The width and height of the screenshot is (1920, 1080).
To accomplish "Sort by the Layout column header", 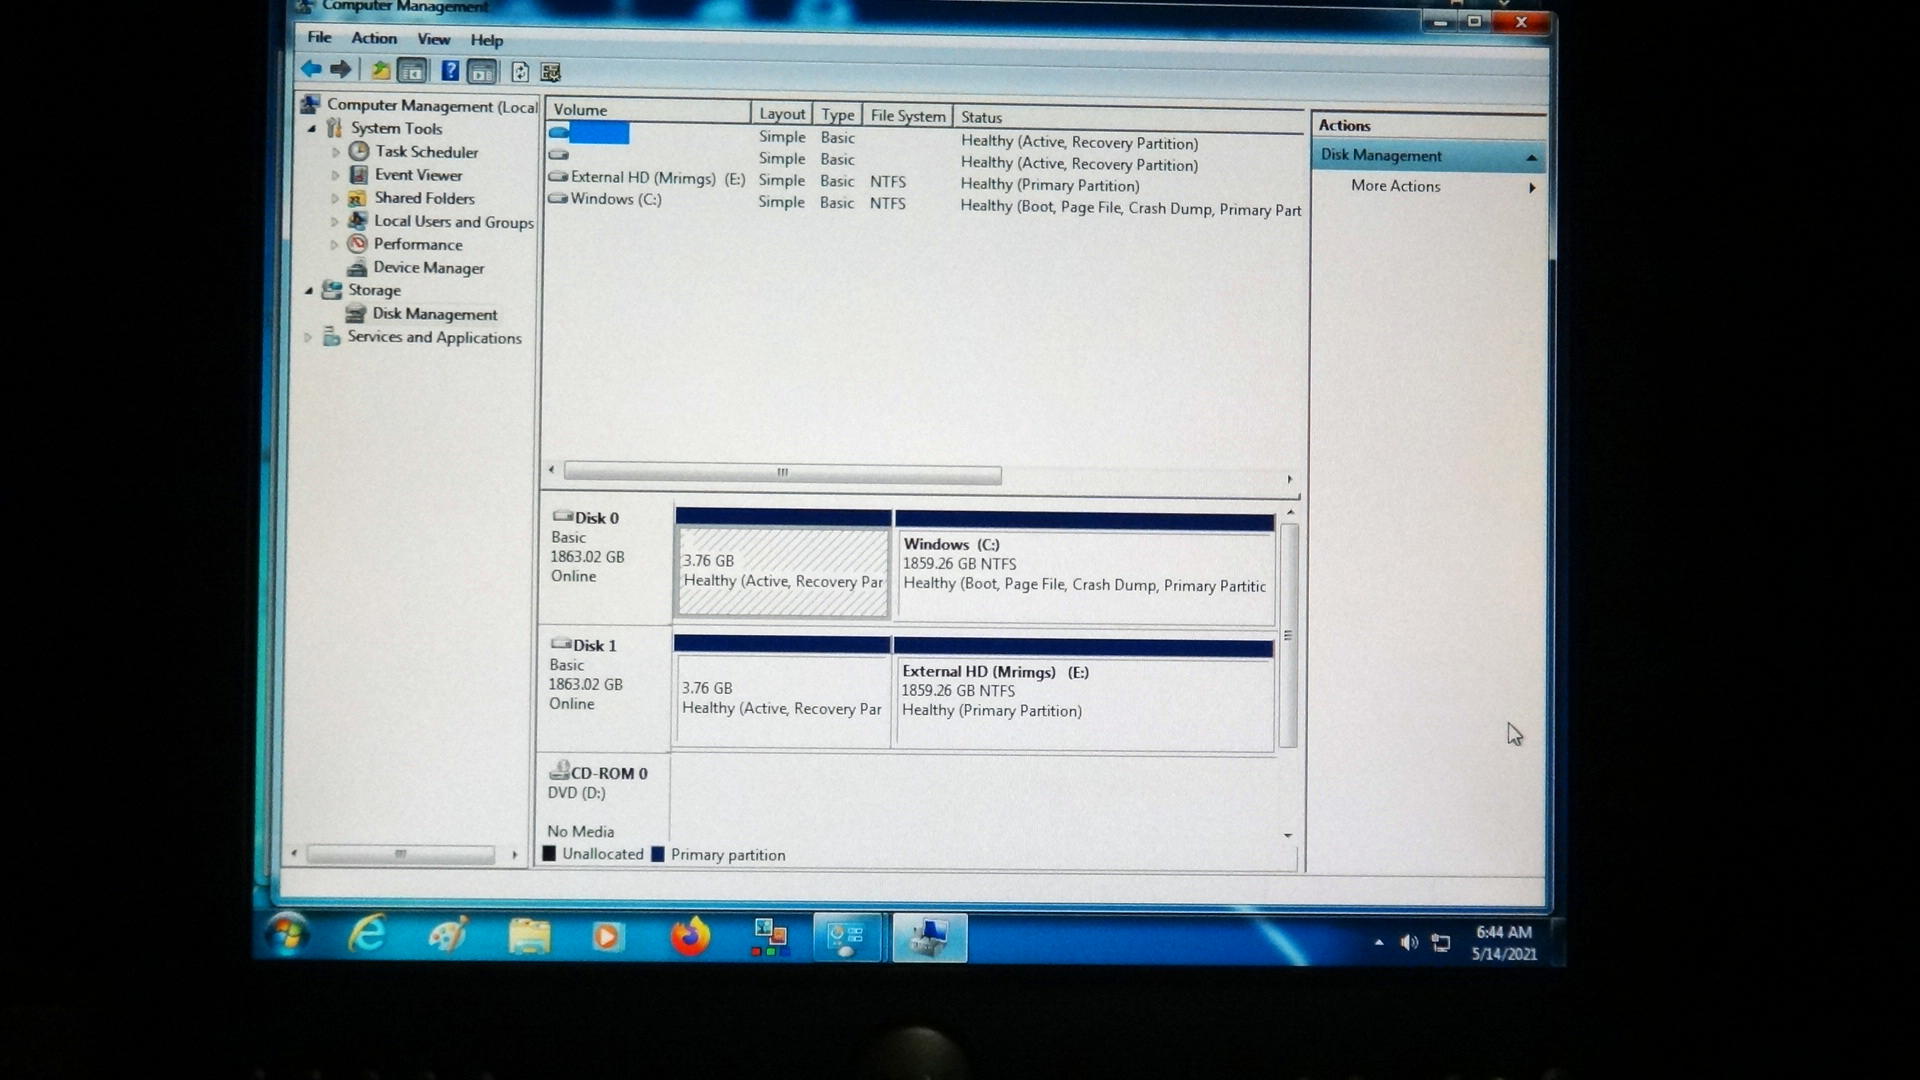I will [x=782, y=114].
